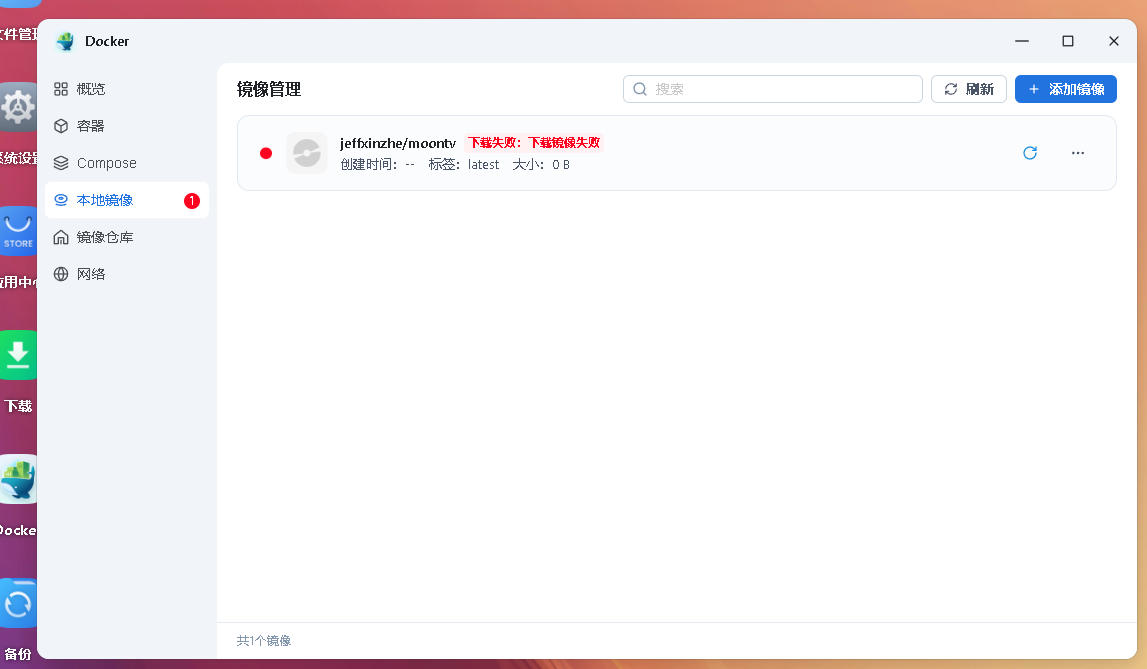Click the red status dot of jeffxinzhe/moontv

[x=266, y=153]
